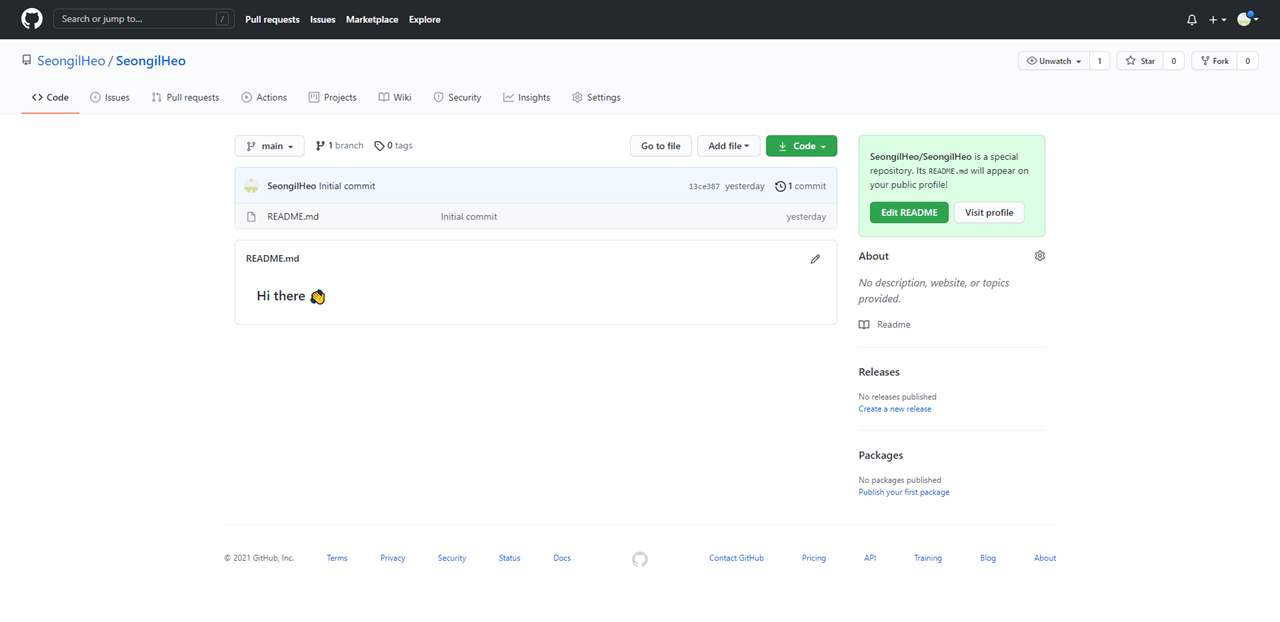Open Contact GitHub footer link
This screenshot has width=1280, height=622.
(737, 558)
